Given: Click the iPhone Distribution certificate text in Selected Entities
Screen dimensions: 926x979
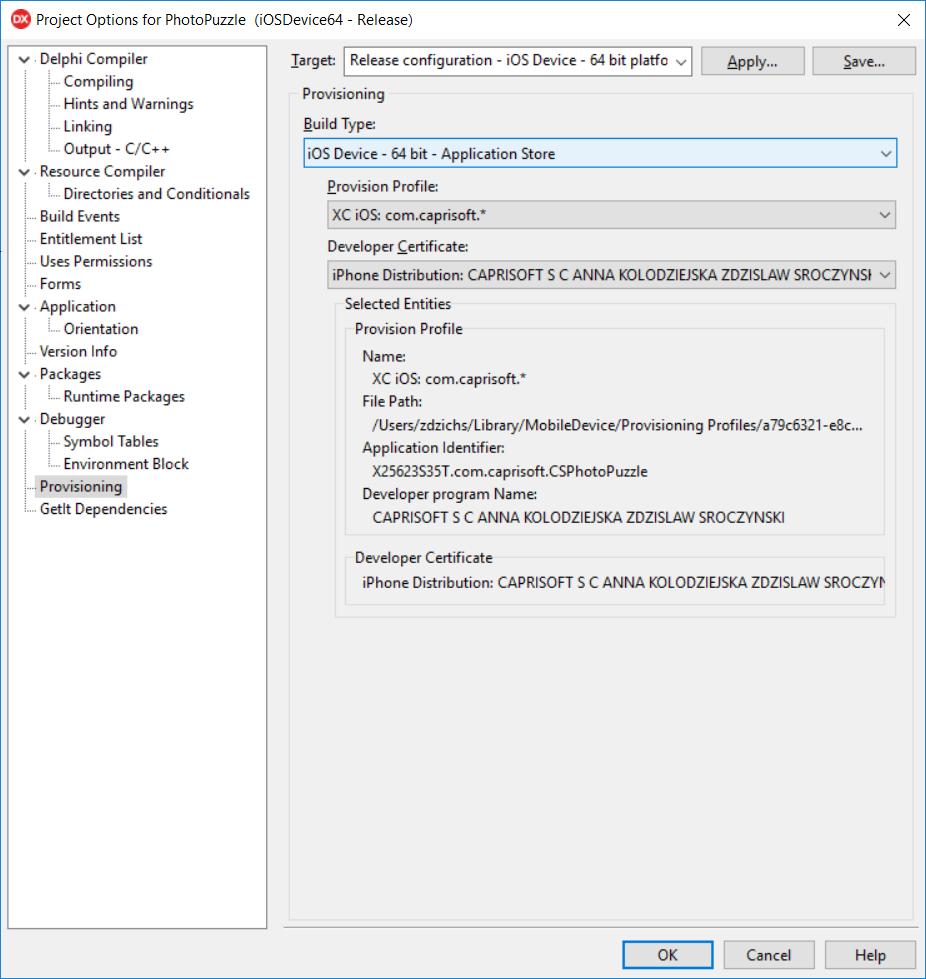Looking at the screenshot, I should (x=623, y=583).
